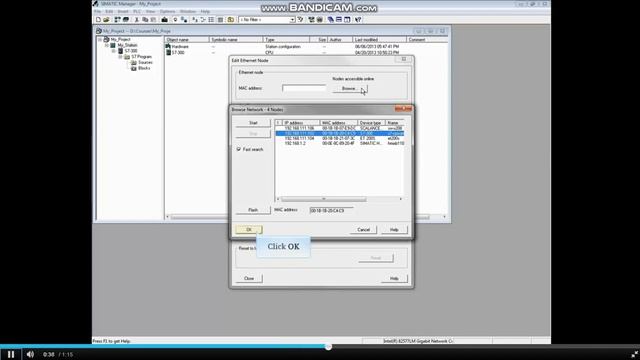
Task: Open the File menu
Action: (98, 11)
